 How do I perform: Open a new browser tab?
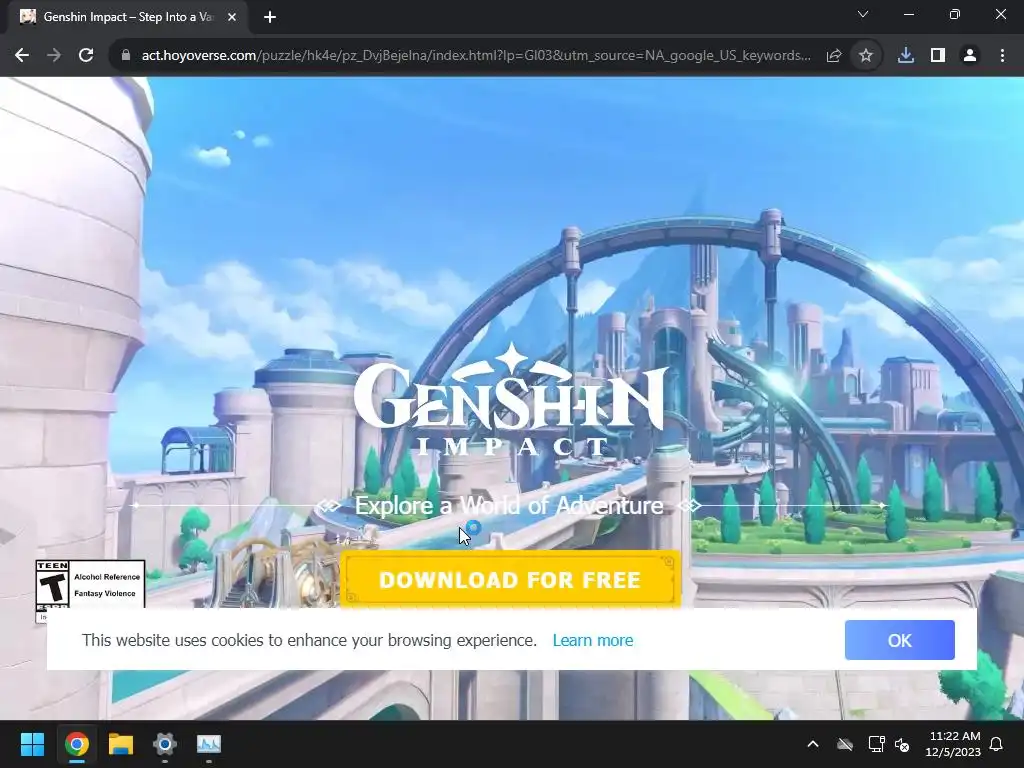point(270,18)
